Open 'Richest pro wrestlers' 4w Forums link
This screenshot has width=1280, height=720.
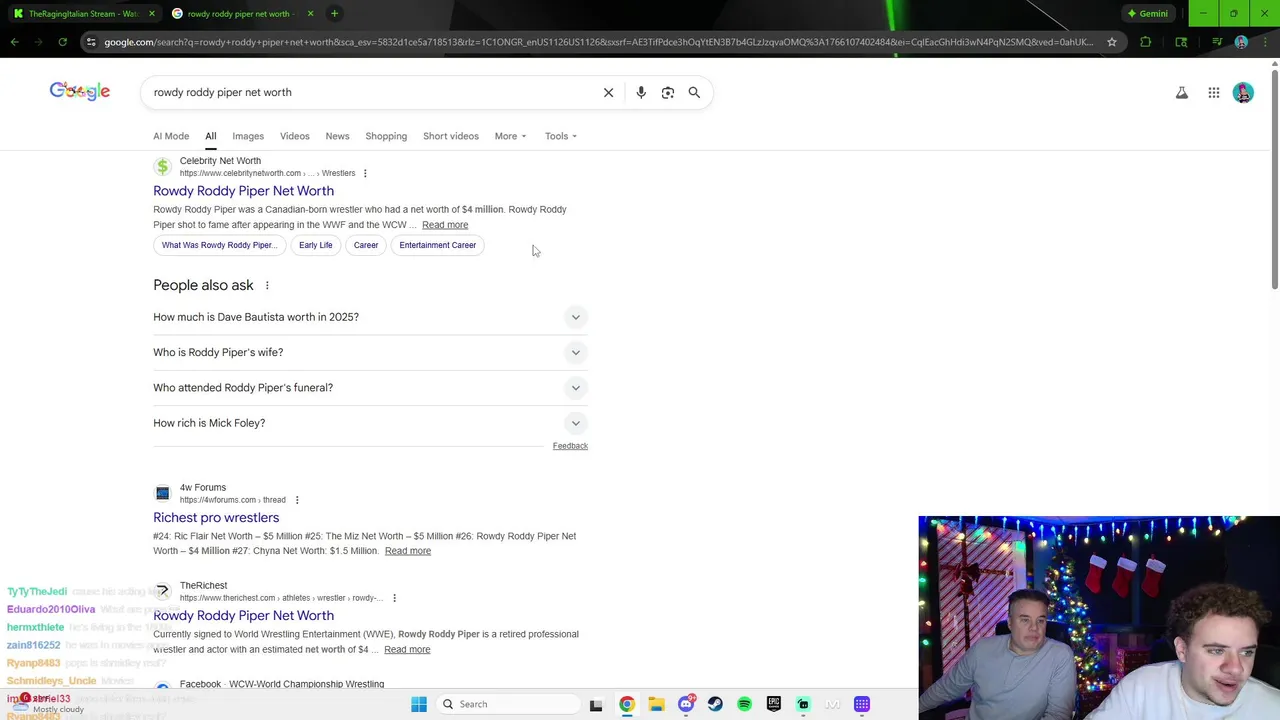coord(216,518)
